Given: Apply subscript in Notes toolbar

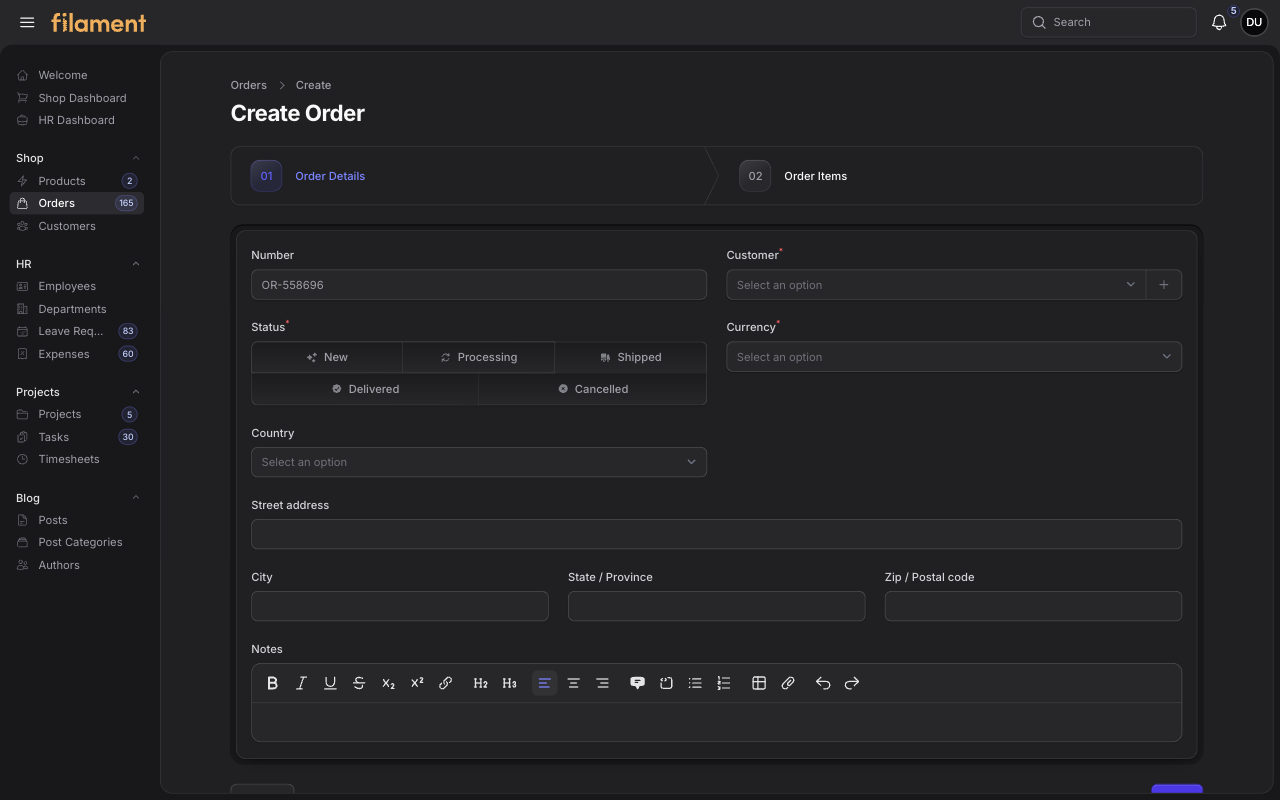Looking at the screenshot, I should point(388,683).
